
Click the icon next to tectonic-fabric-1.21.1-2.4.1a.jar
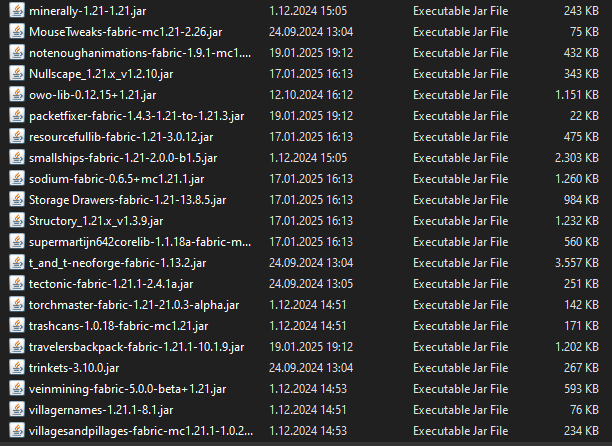tap(16, 283)
